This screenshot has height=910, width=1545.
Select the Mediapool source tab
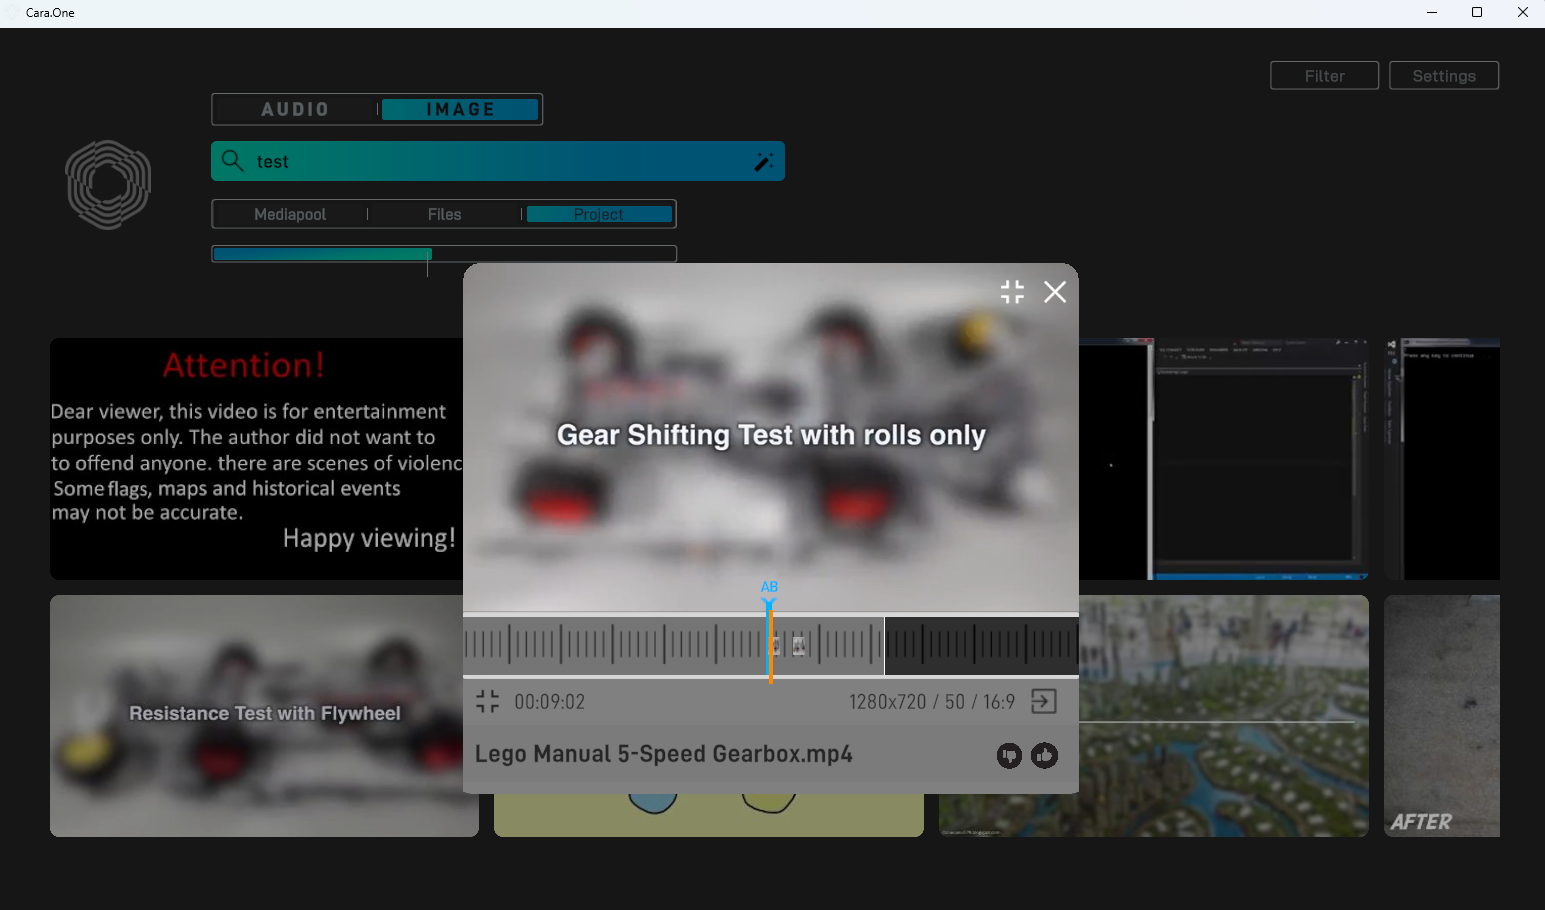(x=290, y=214)
